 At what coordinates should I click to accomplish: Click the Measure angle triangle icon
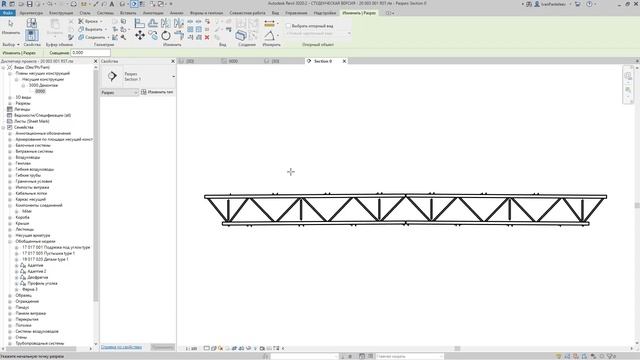[x=269, y=36]
